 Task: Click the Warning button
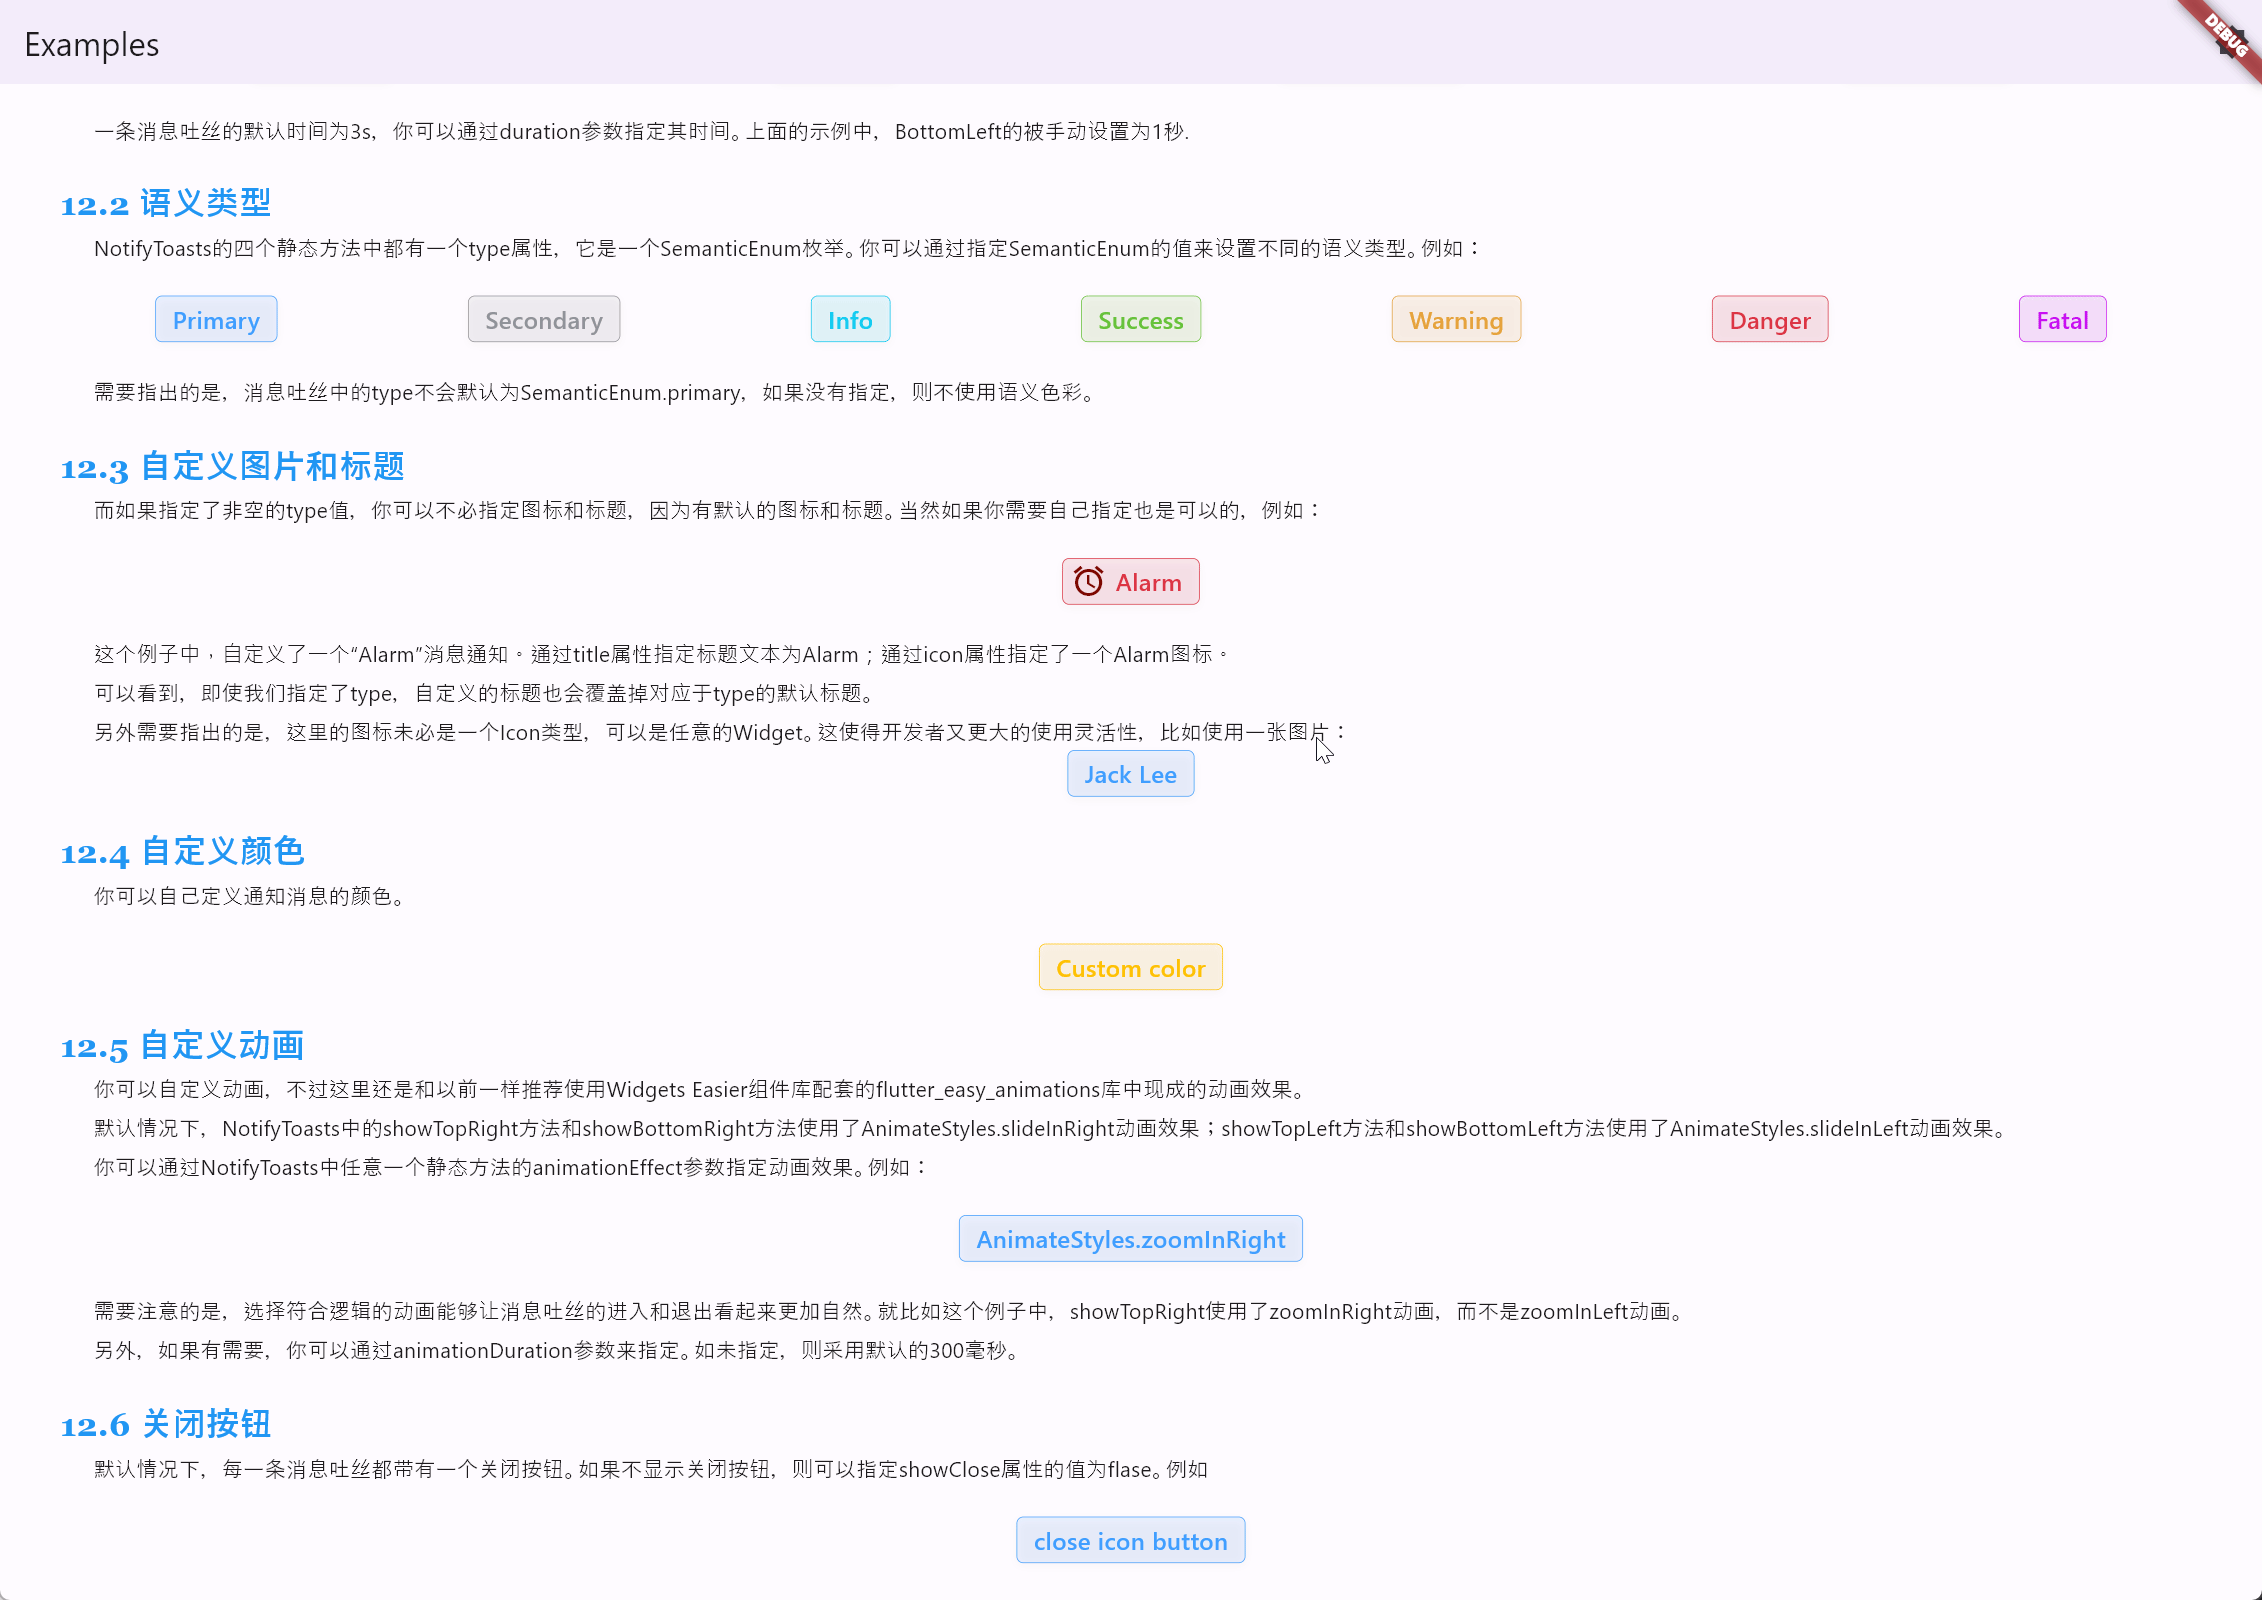pos(1456,320)
